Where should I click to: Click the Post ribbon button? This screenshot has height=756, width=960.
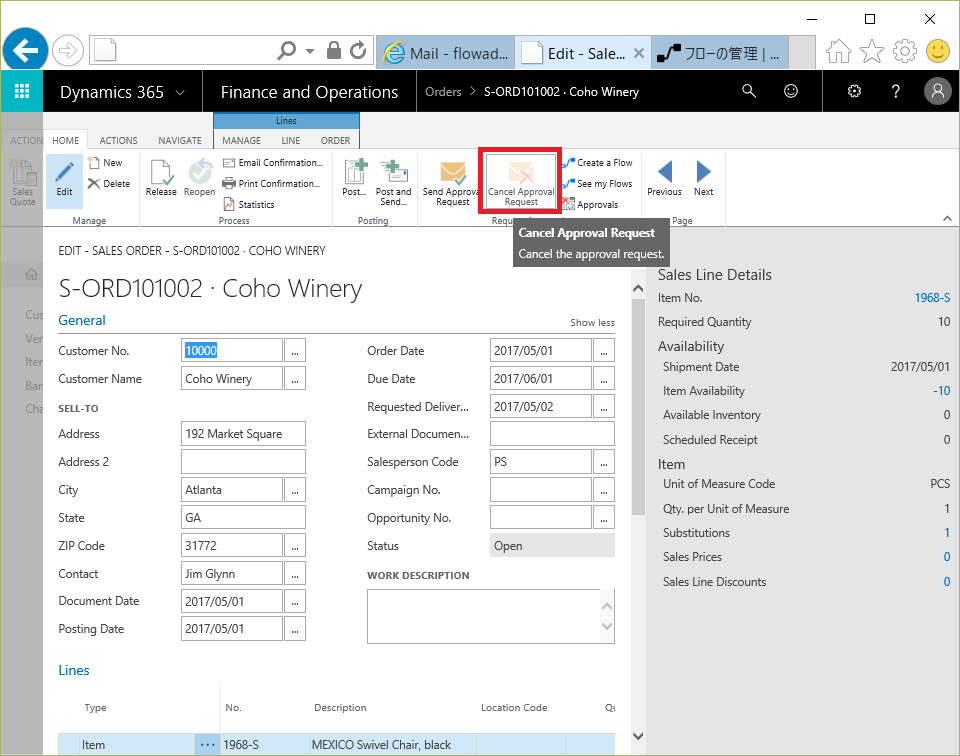[354, 178]
